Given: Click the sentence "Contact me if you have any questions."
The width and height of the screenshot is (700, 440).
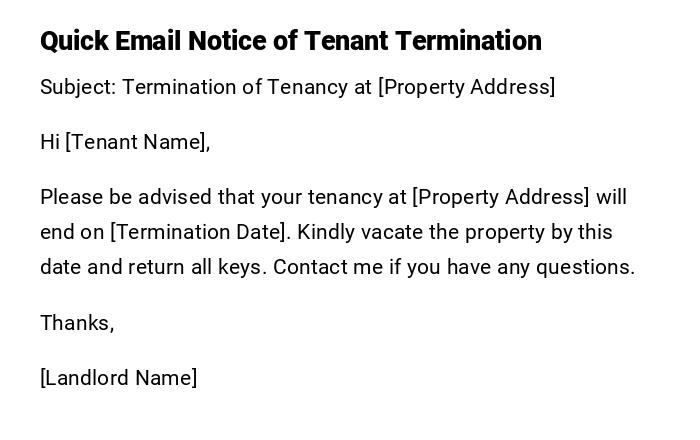Looking at the screenshot, I should [454, 267].
